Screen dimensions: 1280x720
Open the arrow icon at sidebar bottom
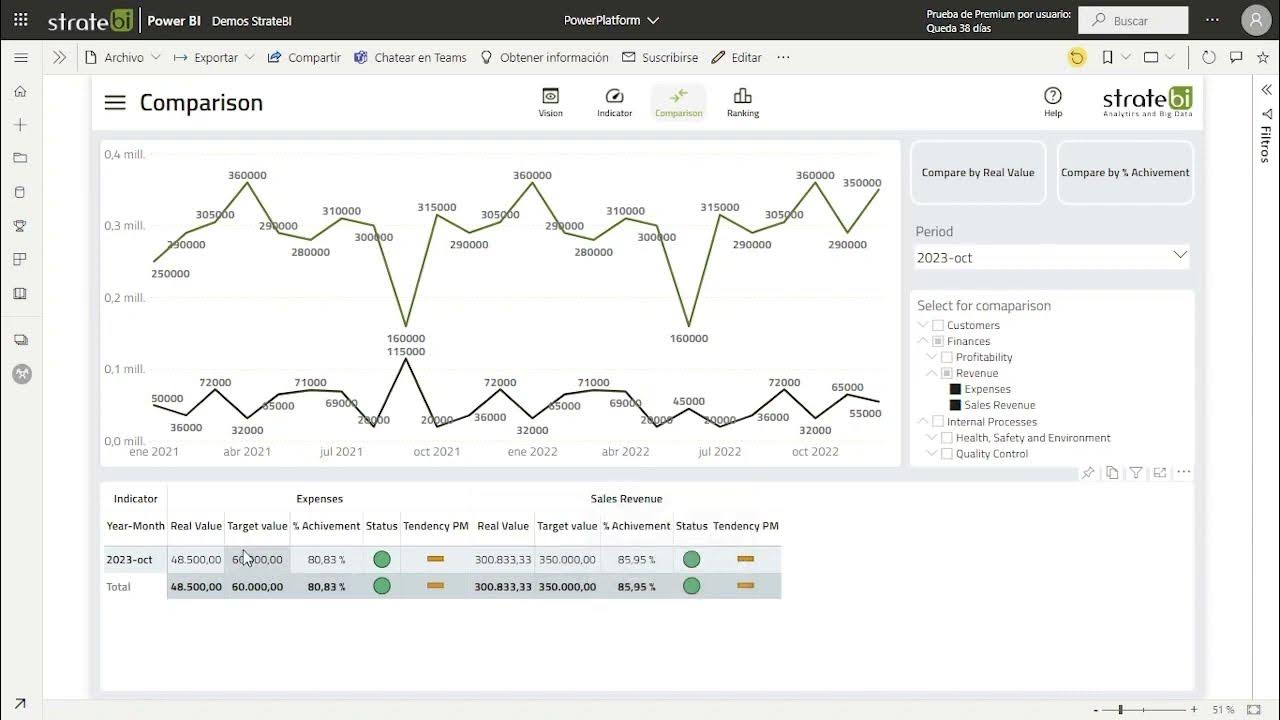[20, 704]
